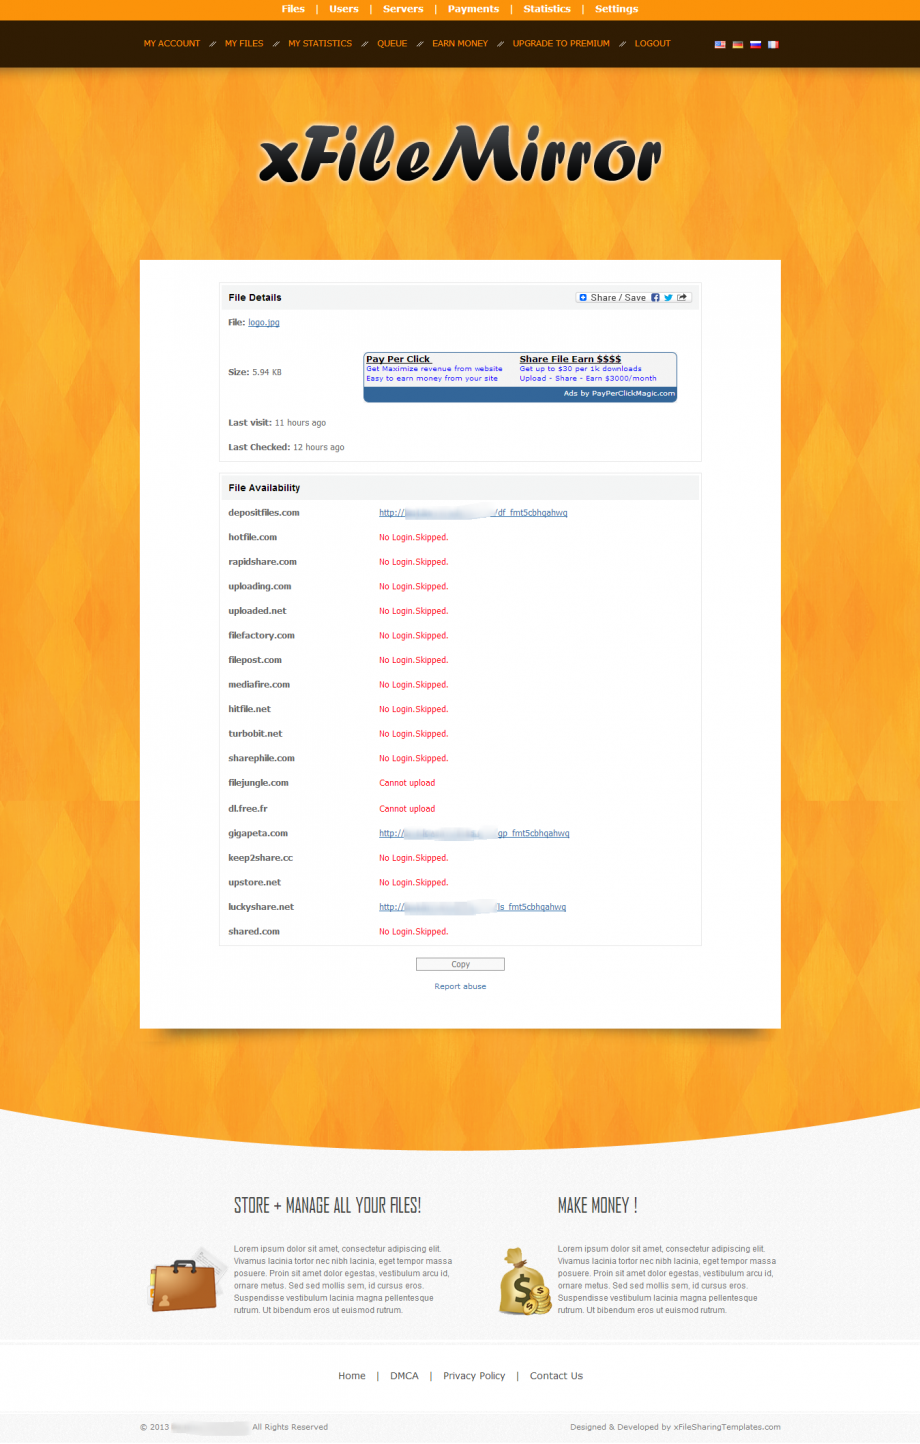Click the Share File Earn $$$$ ad link
Image resolution: width=920 pixels, height=1444 pixels.
pos(570,359)
